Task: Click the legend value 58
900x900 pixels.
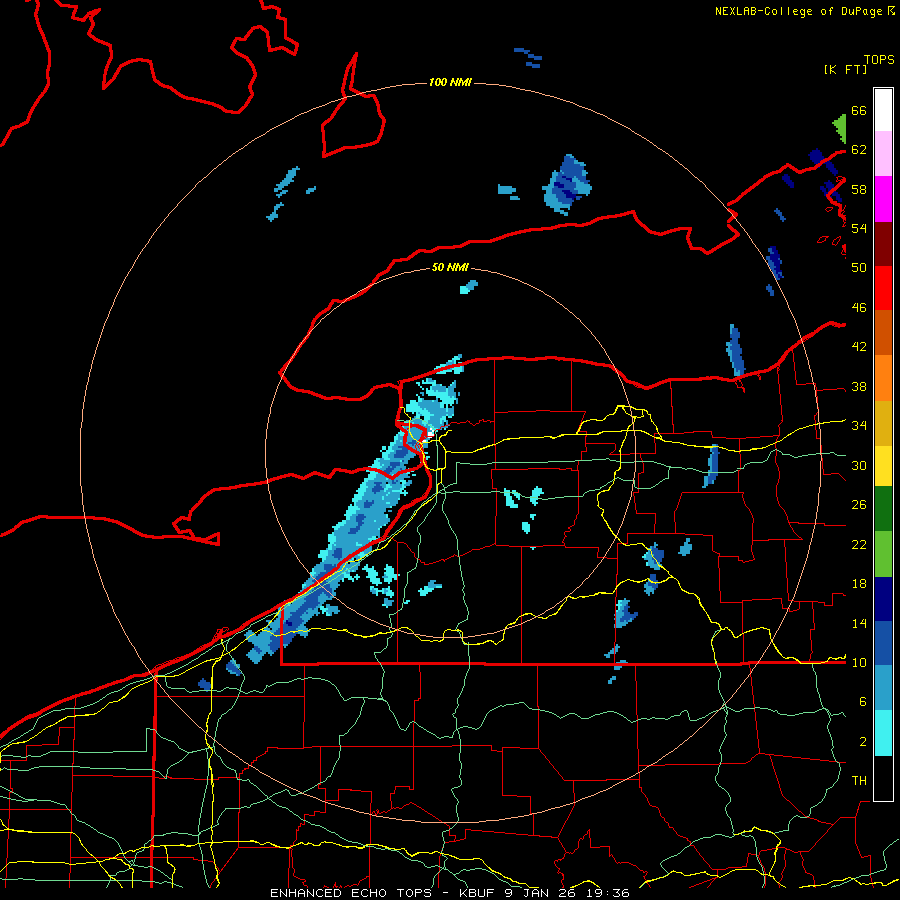Action: click(x=859, y=189)
